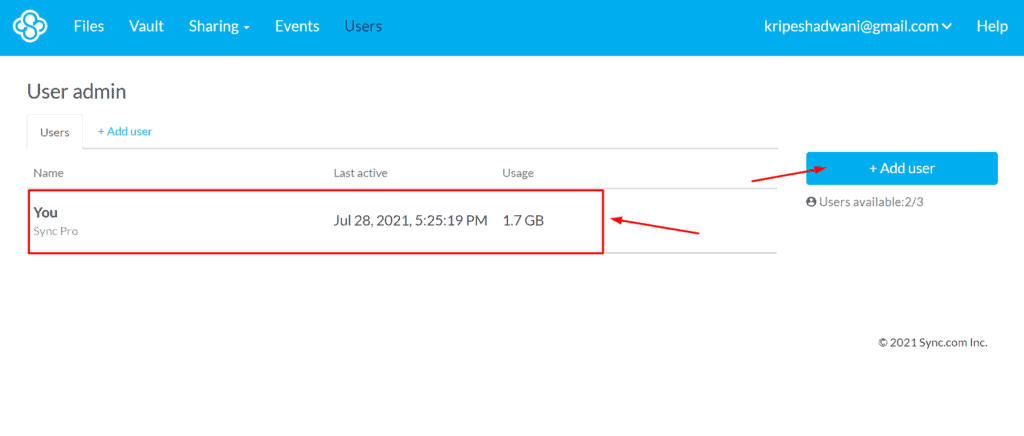
Task: Click the Sync logo icon
Action: [31, 27]
